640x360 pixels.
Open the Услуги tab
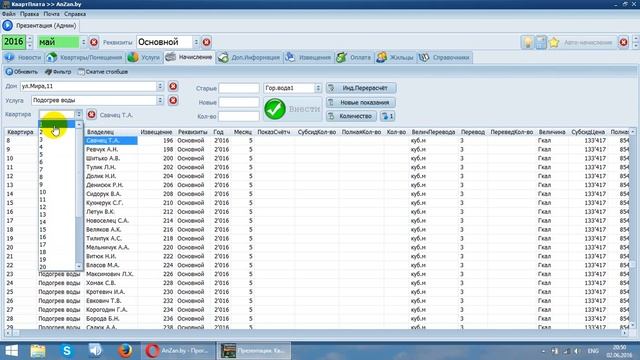(x=144, y=58)
